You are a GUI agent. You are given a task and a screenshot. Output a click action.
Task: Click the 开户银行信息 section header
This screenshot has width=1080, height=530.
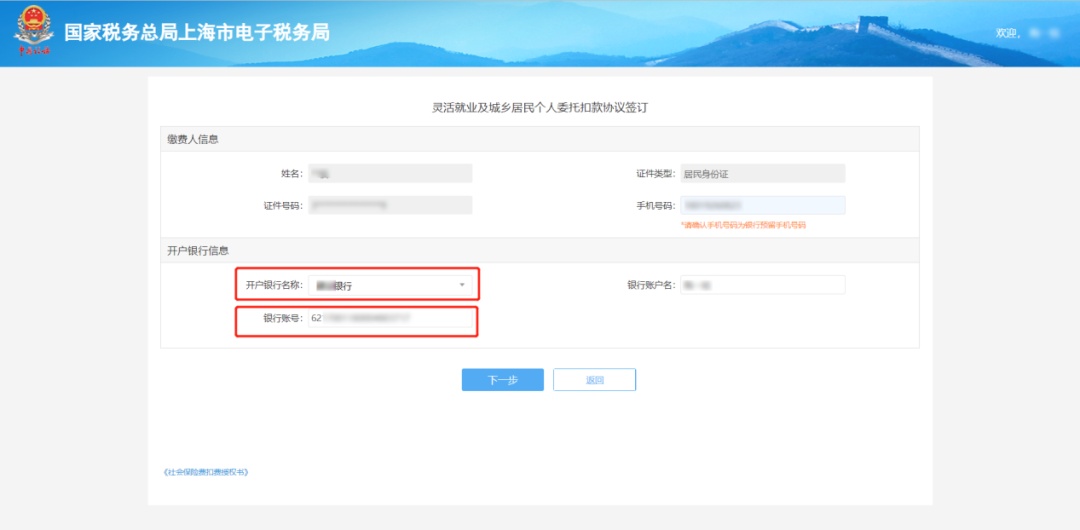pyautogui.click(x=198, y=250)
